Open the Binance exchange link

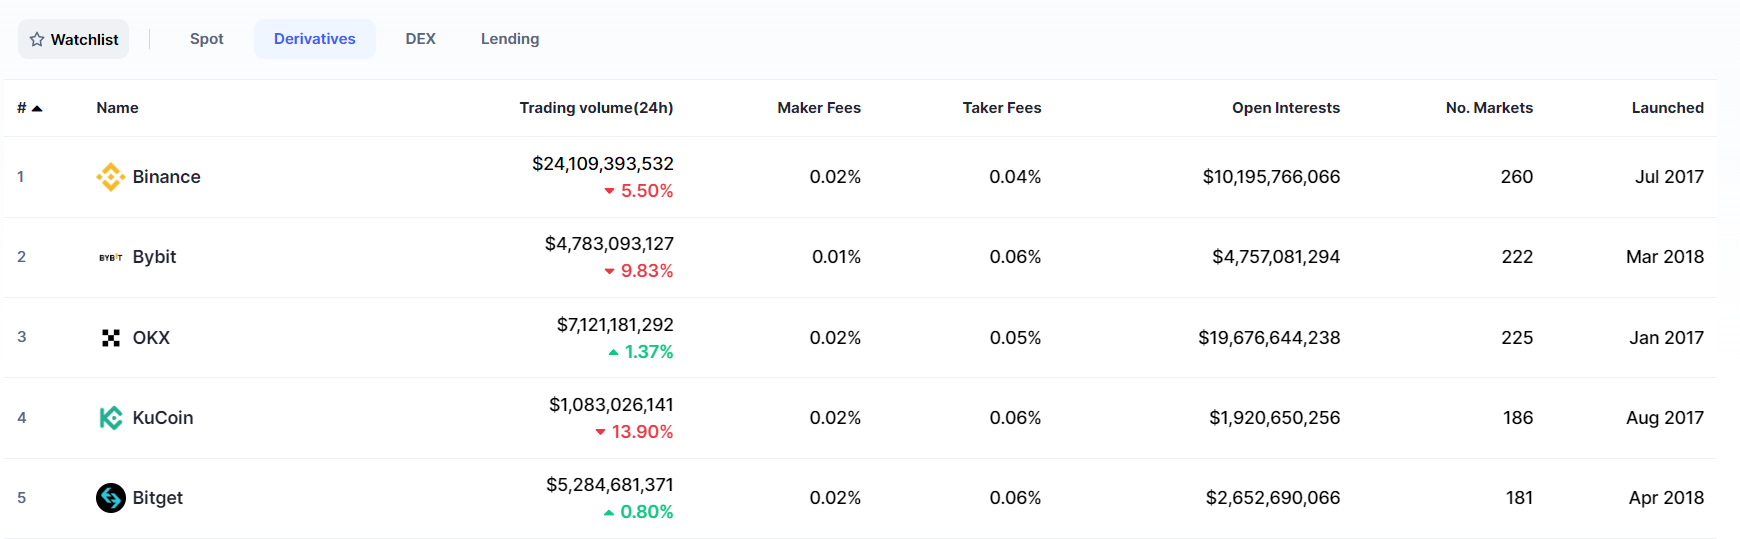click(x=167, y=177)
